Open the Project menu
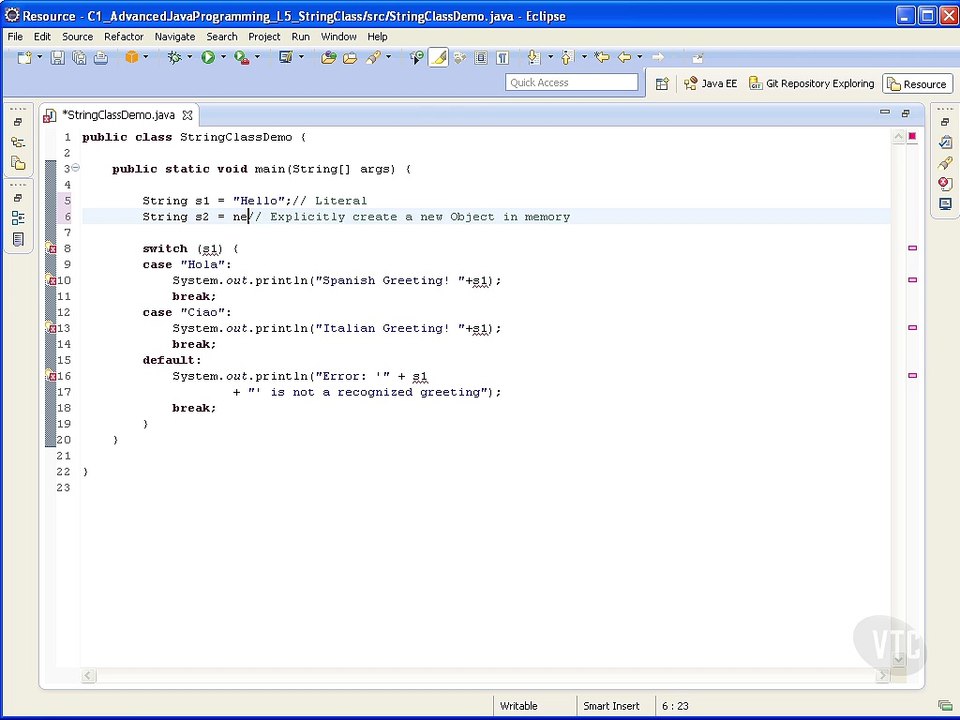Screen dimensions: 960x720 (264, 37)
